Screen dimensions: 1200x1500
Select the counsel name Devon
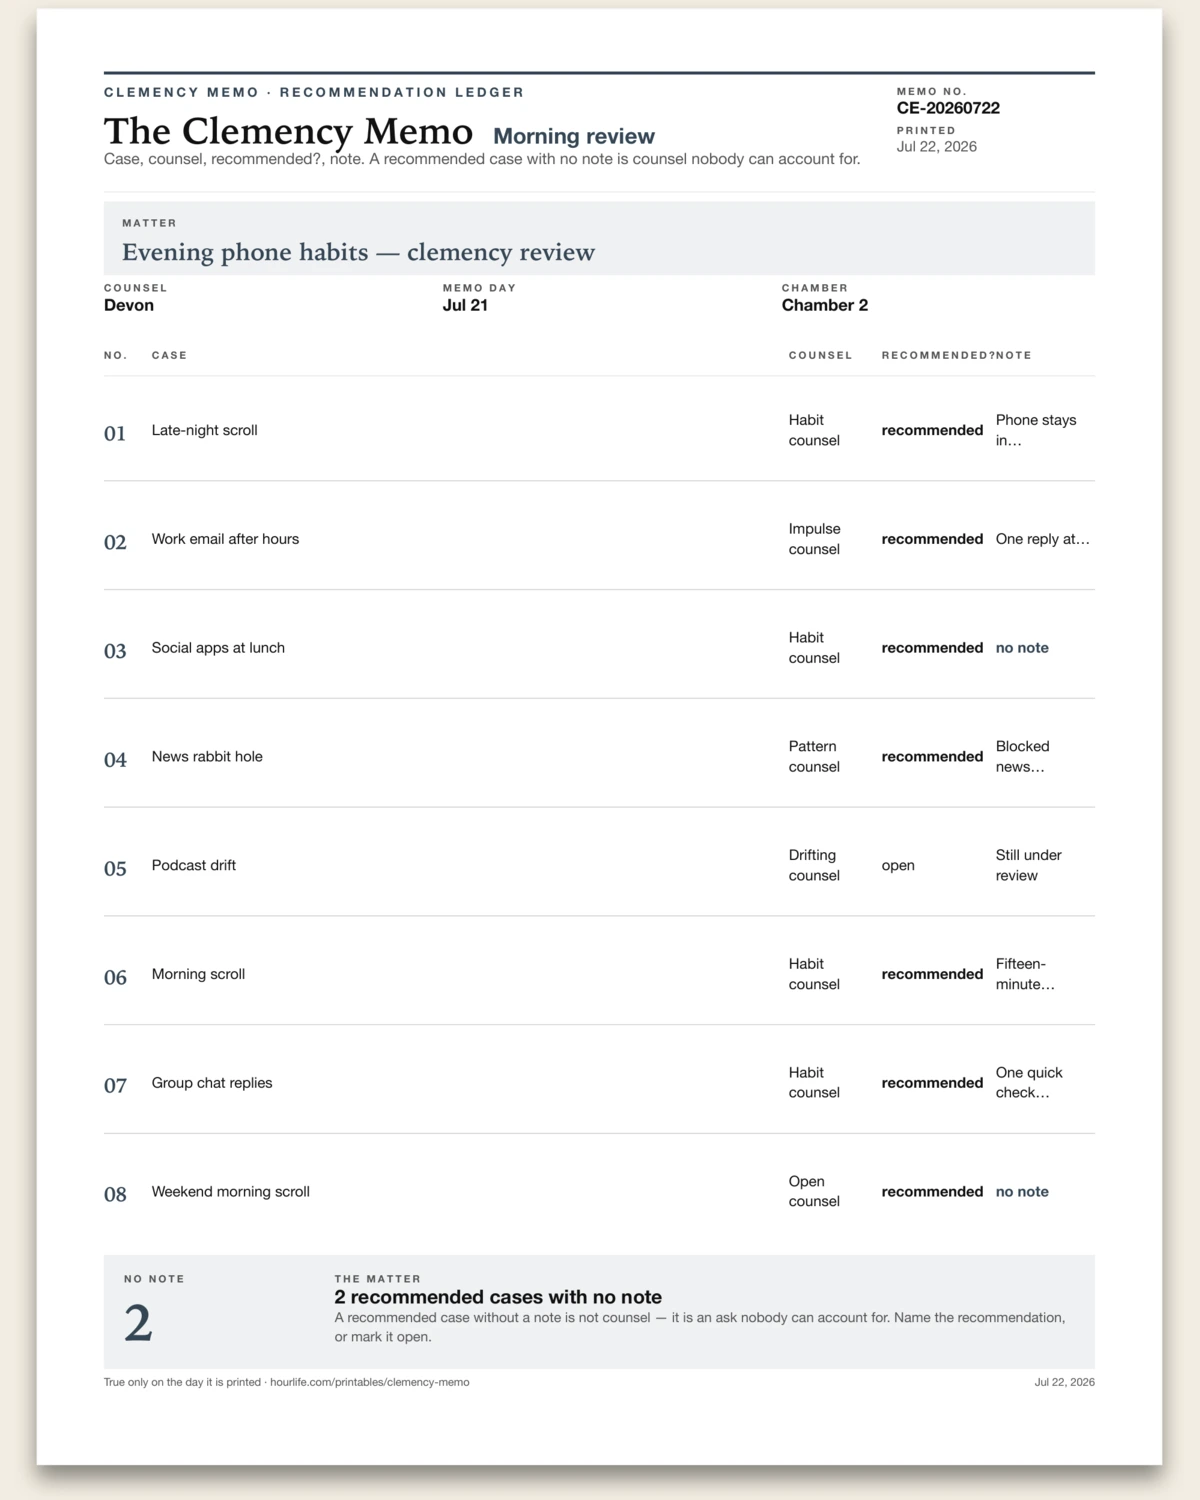tap(129, 305)
